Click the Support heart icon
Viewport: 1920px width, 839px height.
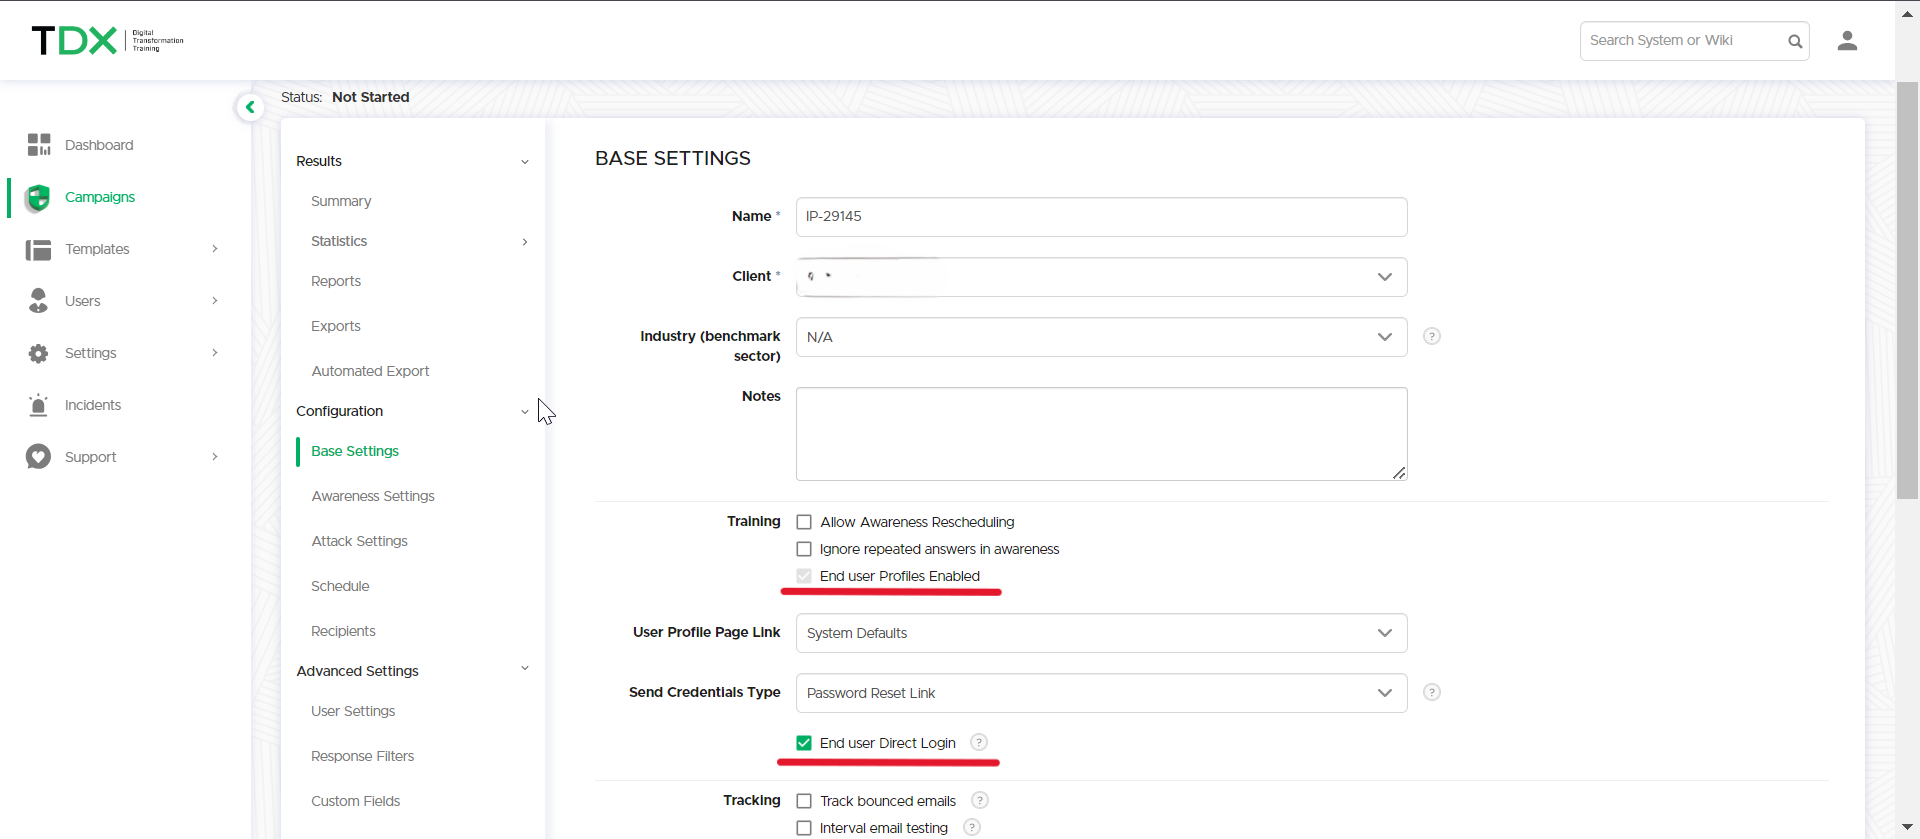(x=38, y=457)
